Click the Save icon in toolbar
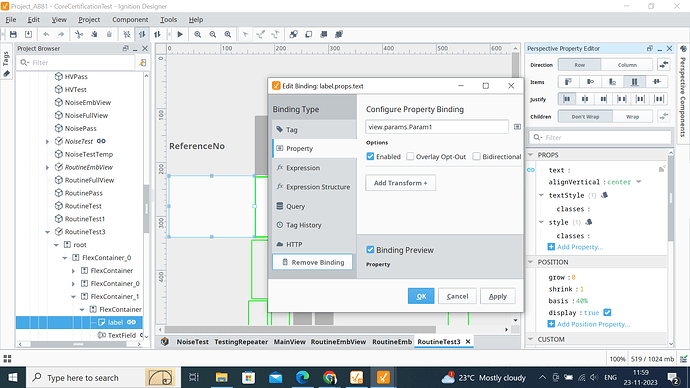This screenshot has height=388, width=690. coord(13,34)
